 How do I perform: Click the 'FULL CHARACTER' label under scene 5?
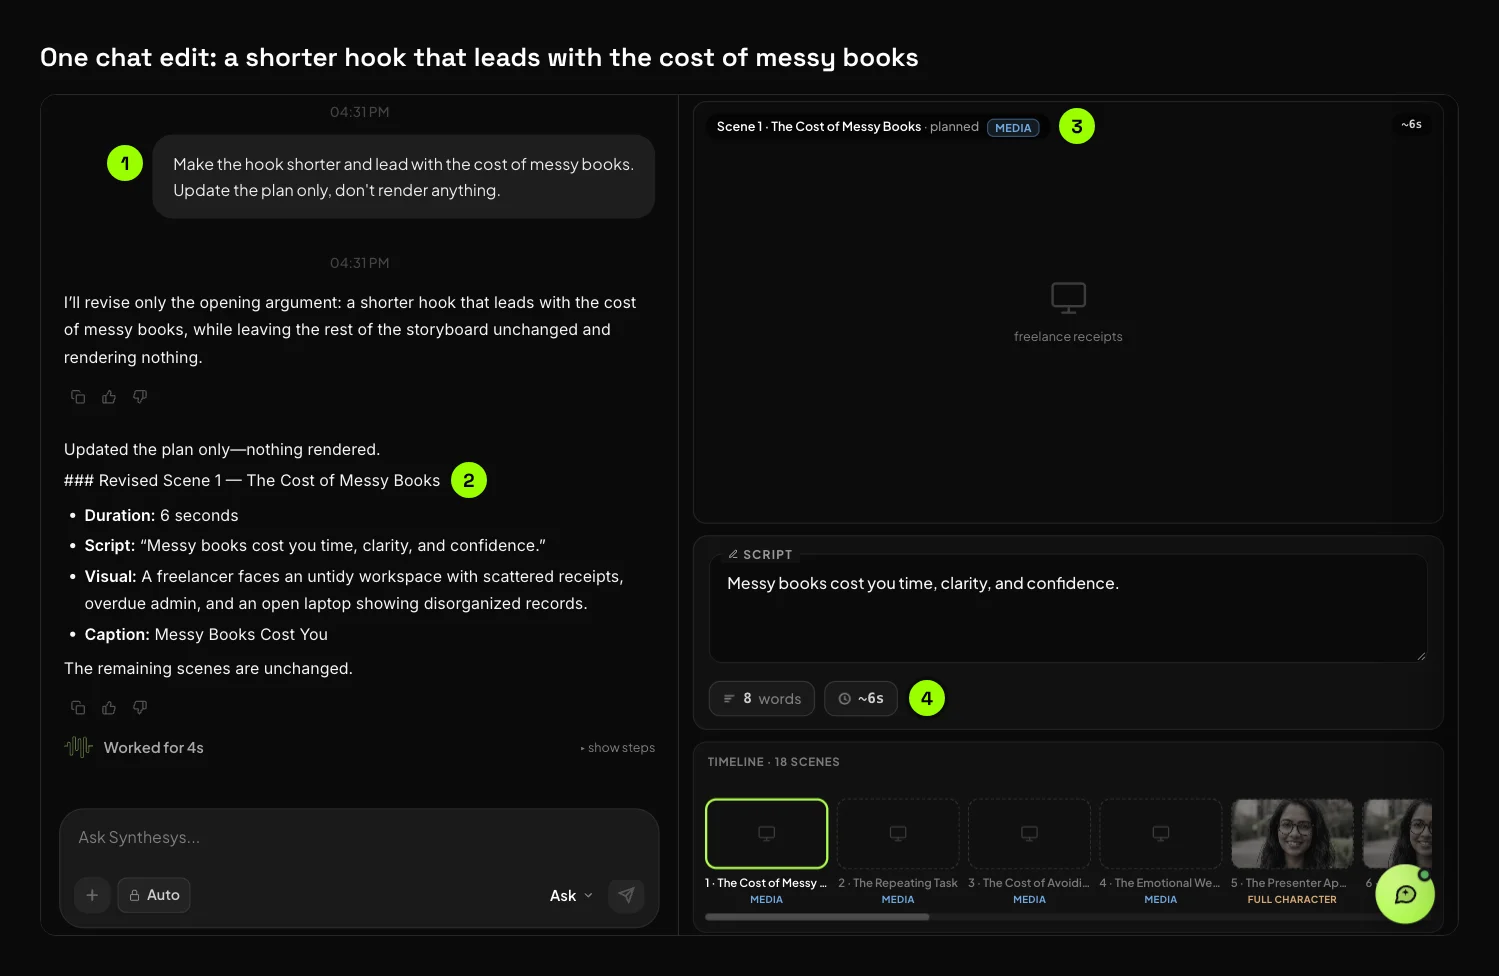point(1292,900)
